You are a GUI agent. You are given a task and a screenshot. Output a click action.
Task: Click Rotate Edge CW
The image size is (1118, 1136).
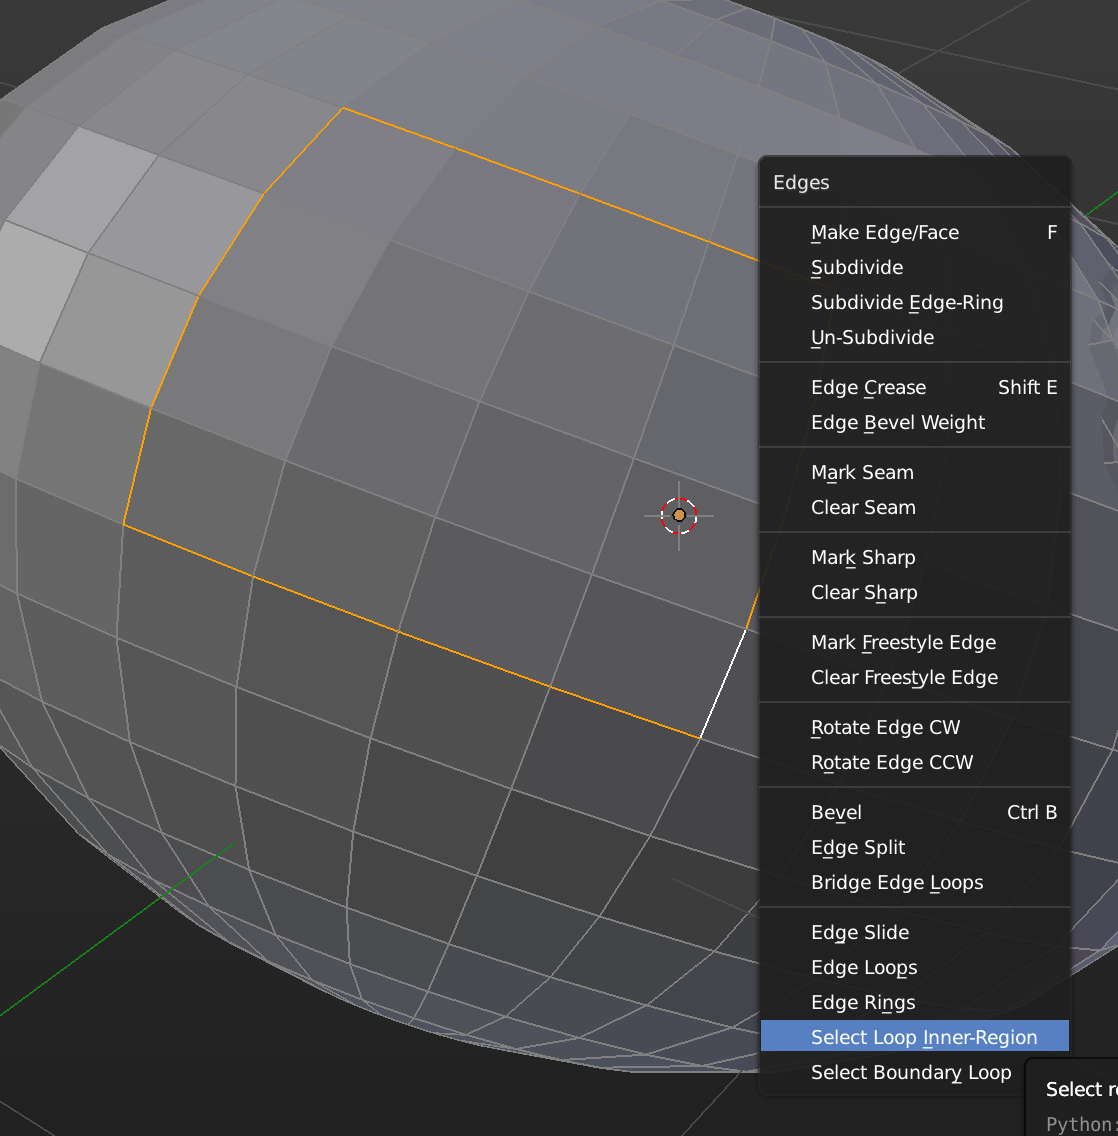click(x=914, y=727)
